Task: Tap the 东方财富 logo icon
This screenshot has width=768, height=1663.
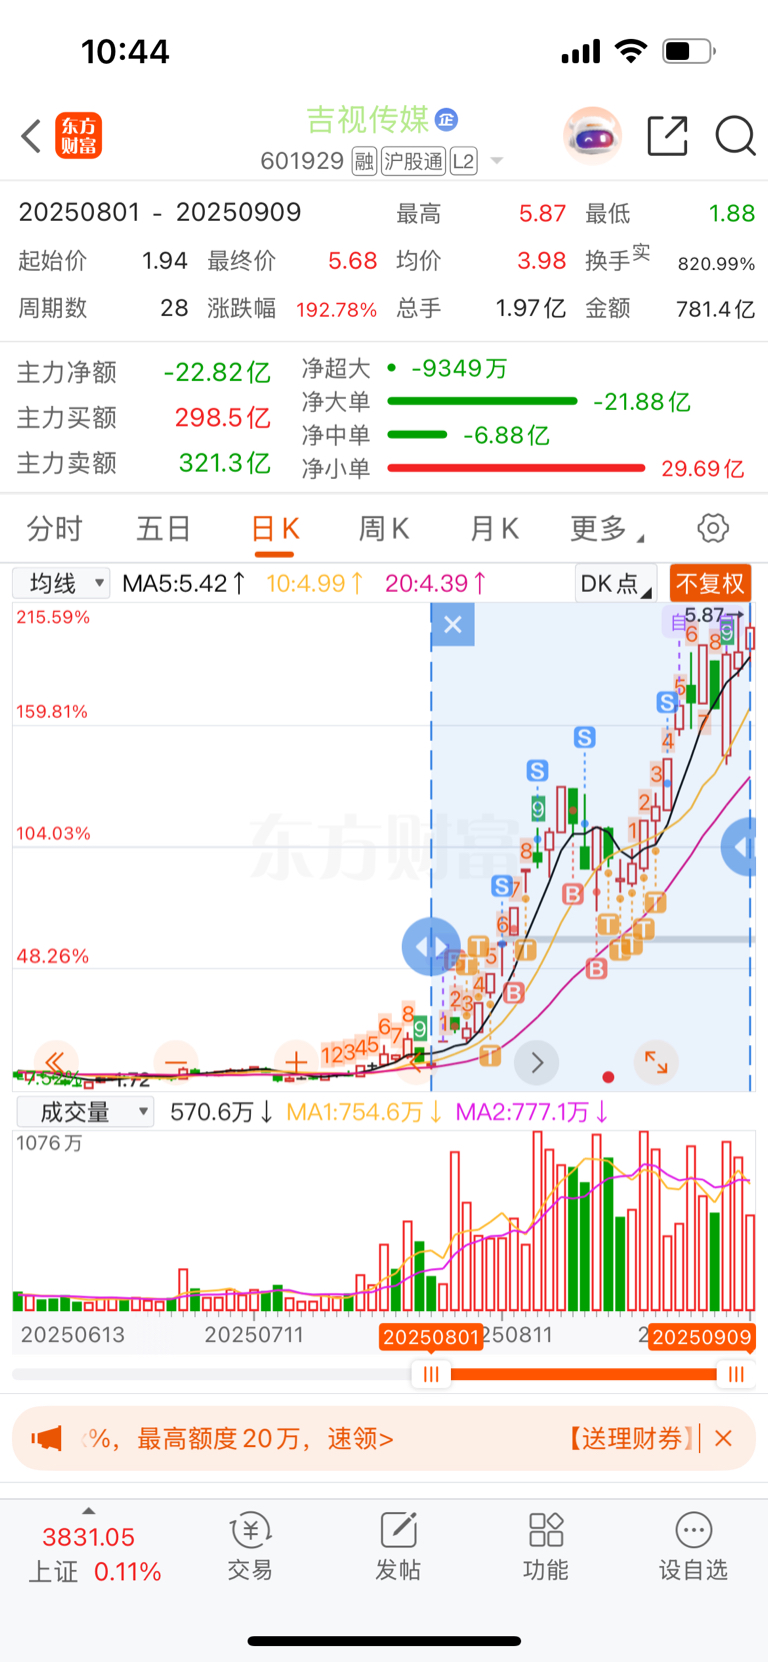Action: (78, 136)
